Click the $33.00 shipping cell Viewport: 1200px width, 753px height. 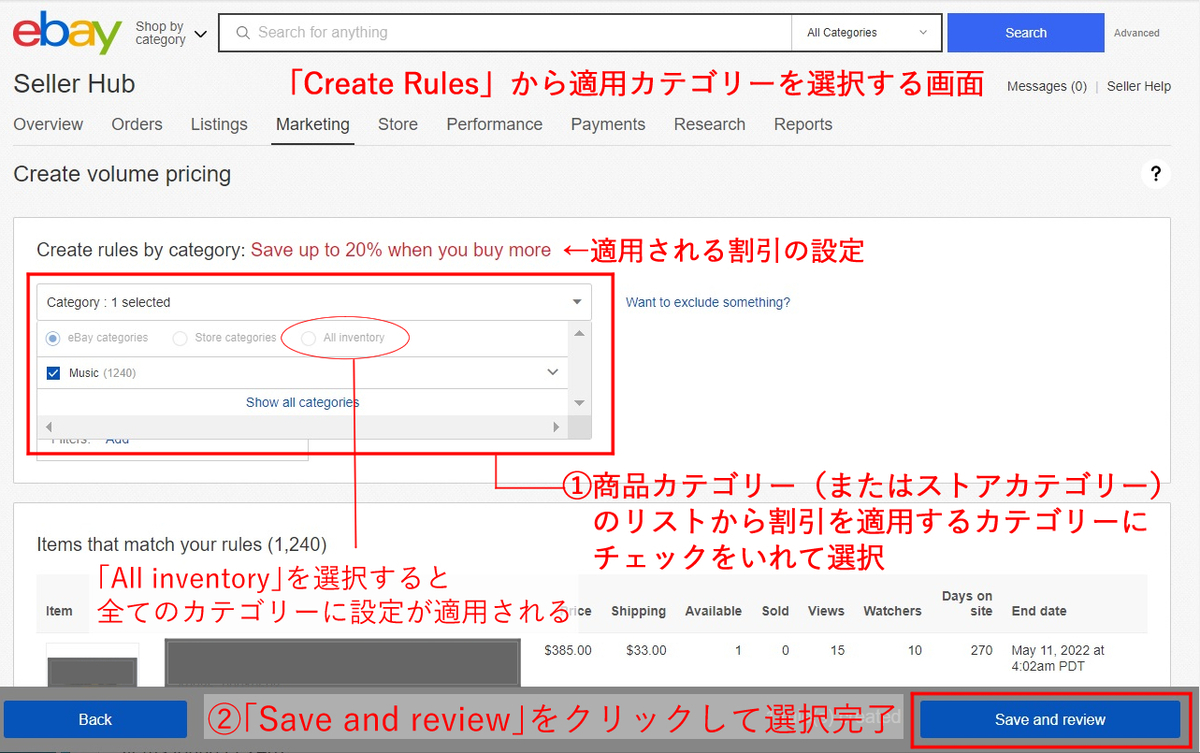(x=646, y=650)
